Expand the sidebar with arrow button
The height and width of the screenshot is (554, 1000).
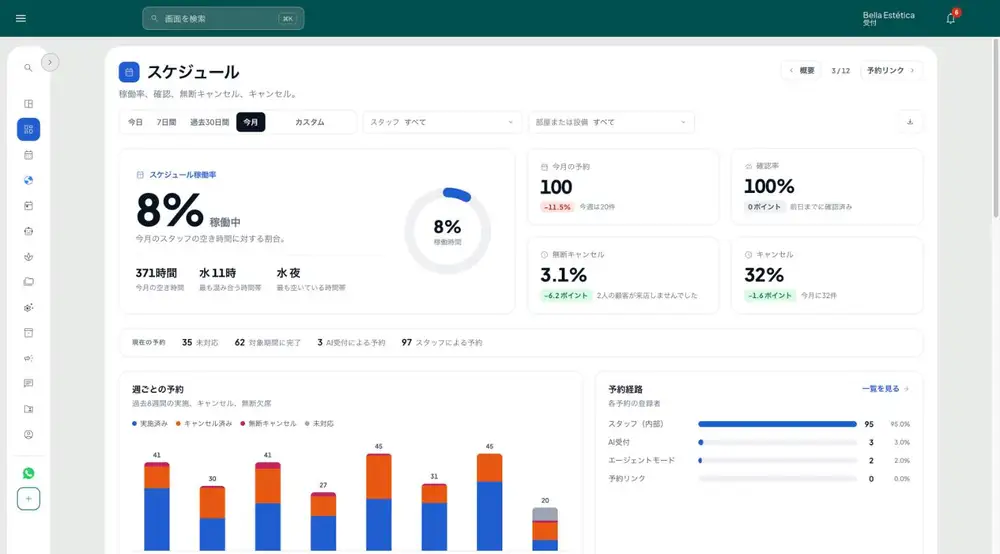[50, 62]
